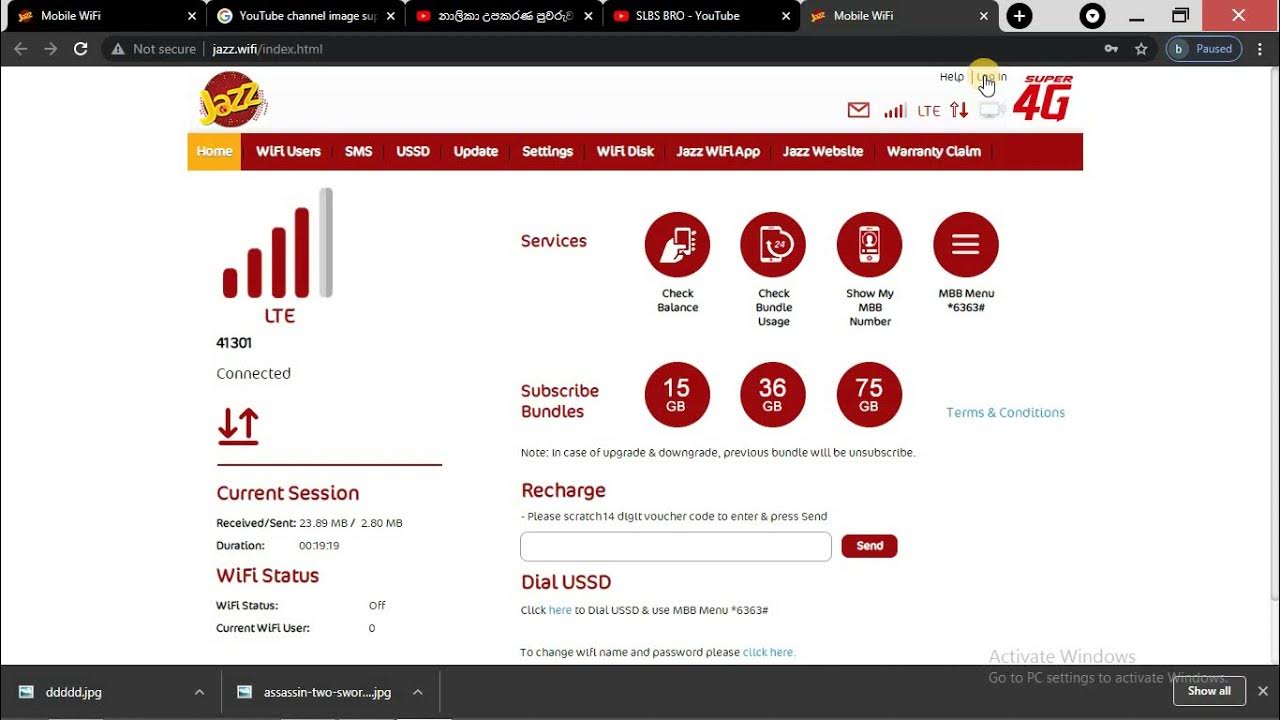The image size is (1280, 720).
Task: Click the duration value 00:19:19
Action: point(319,546)
